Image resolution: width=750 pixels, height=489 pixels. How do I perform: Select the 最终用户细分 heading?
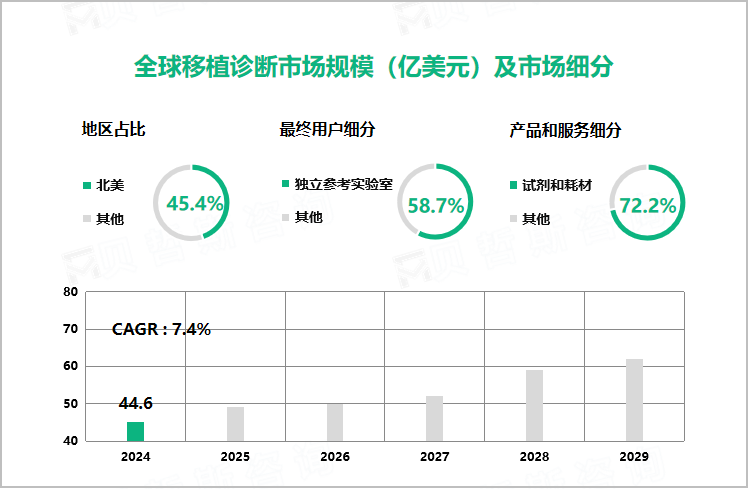click(327, 129)
